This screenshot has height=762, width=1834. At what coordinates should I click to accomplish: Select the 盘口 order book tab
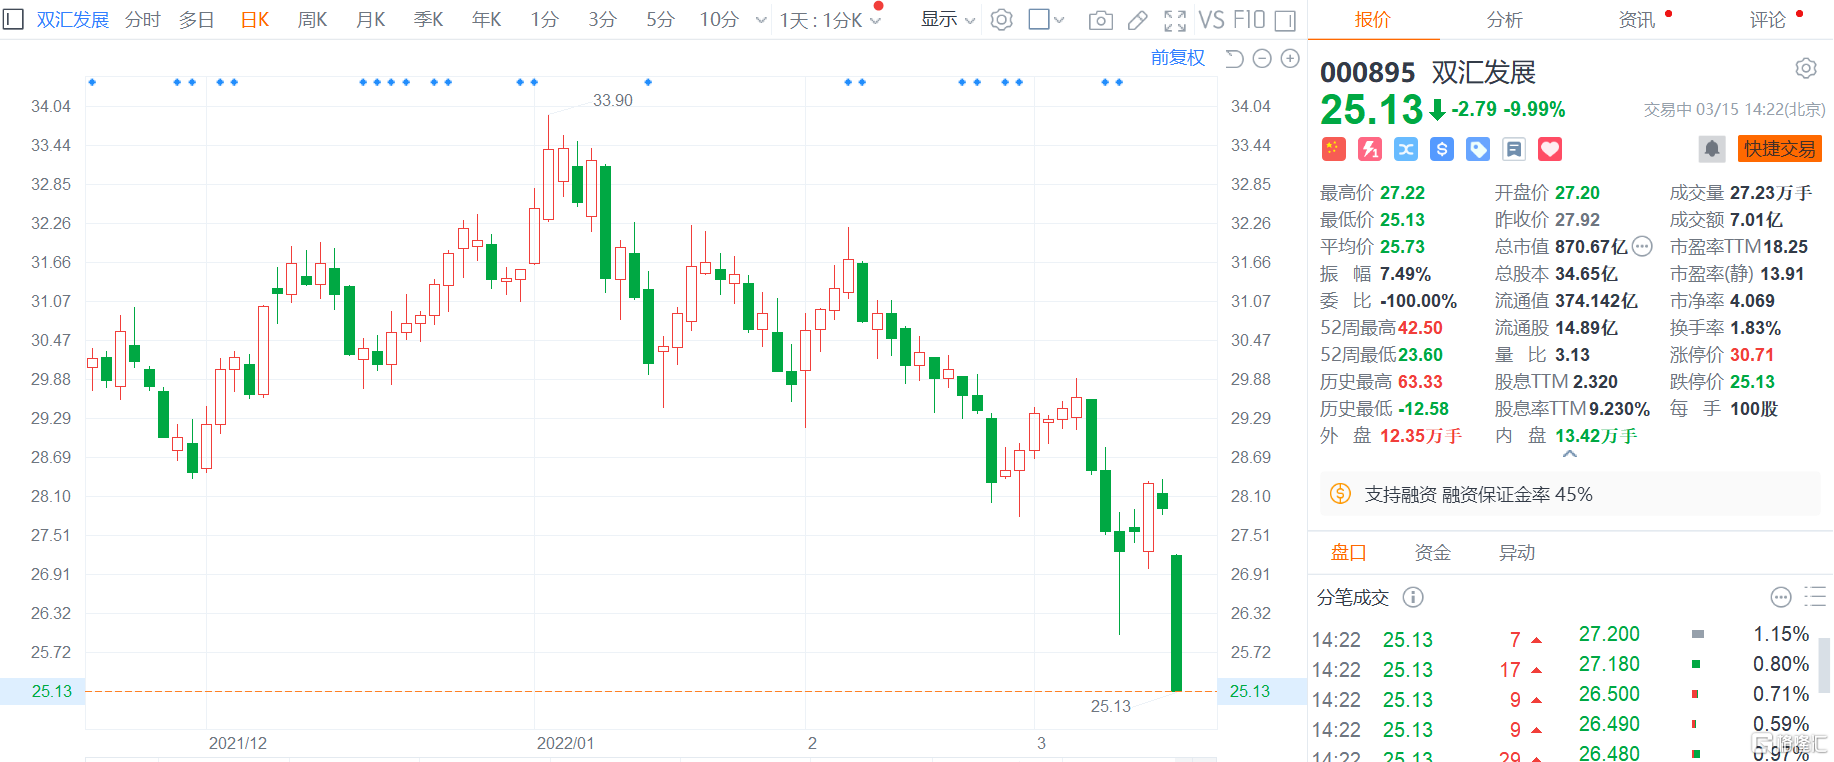[1348, 552]
